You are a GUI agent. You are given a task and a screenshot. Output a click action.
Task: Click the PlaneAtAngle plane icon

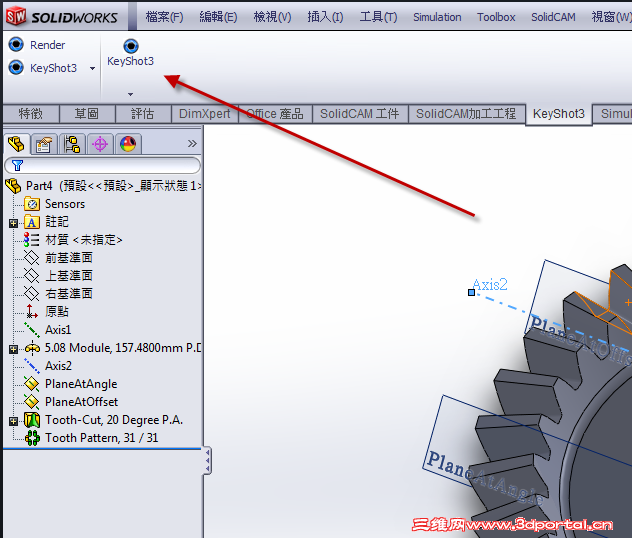(x=31, y=384)
